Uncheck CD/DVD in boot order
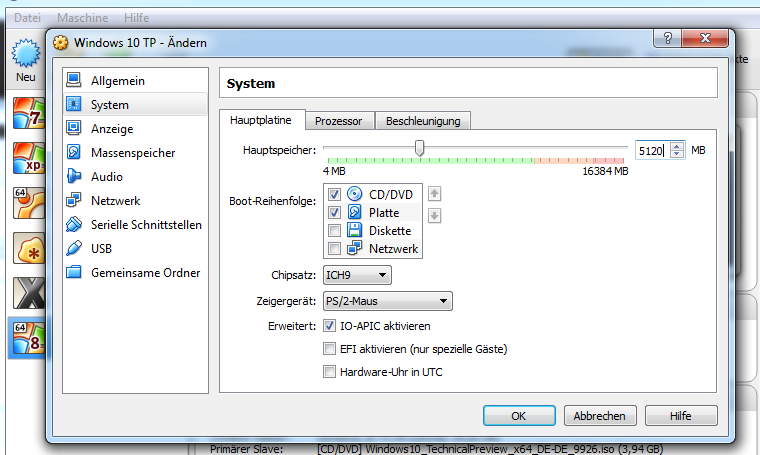Viewport: 760px width, 455px height. (x=334, y=194)
